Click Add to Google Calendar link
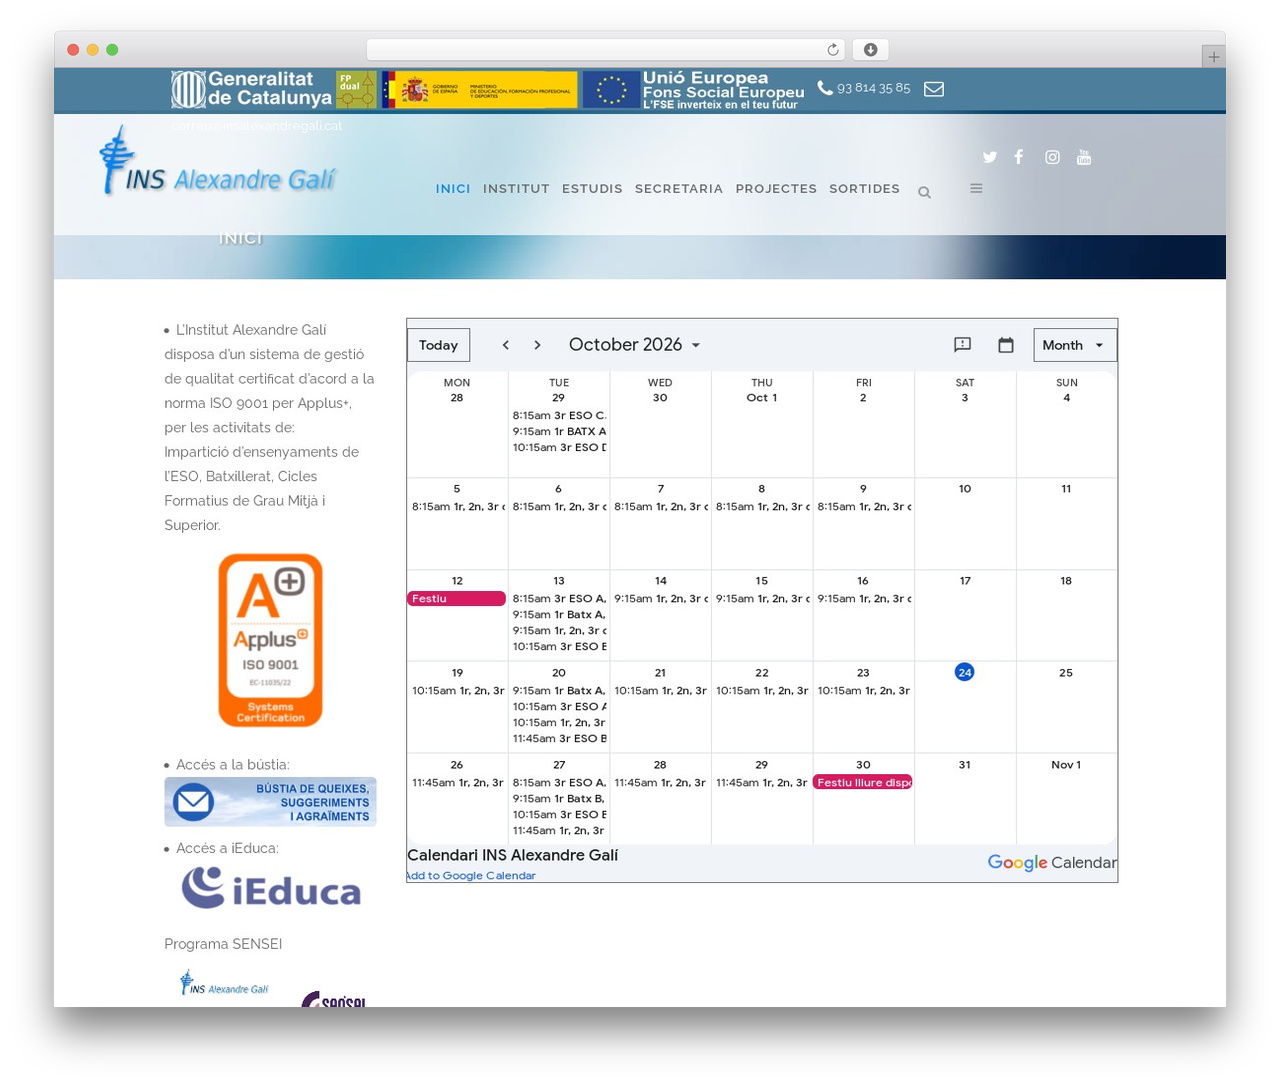Viewport: 1280px width, 1084px height. coord(471,876)
